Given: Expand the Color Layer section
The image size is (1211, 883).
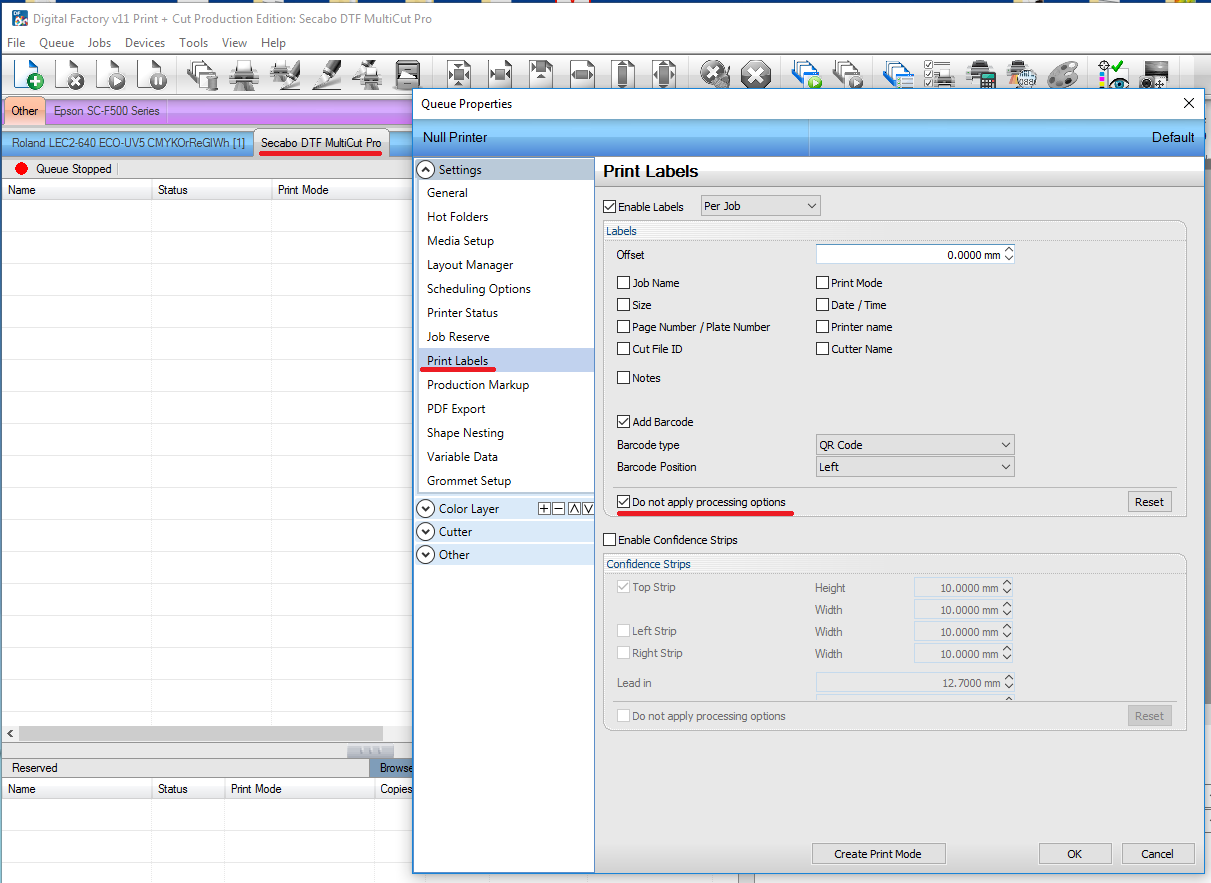Looking at the screenshot, I should 426,509.
